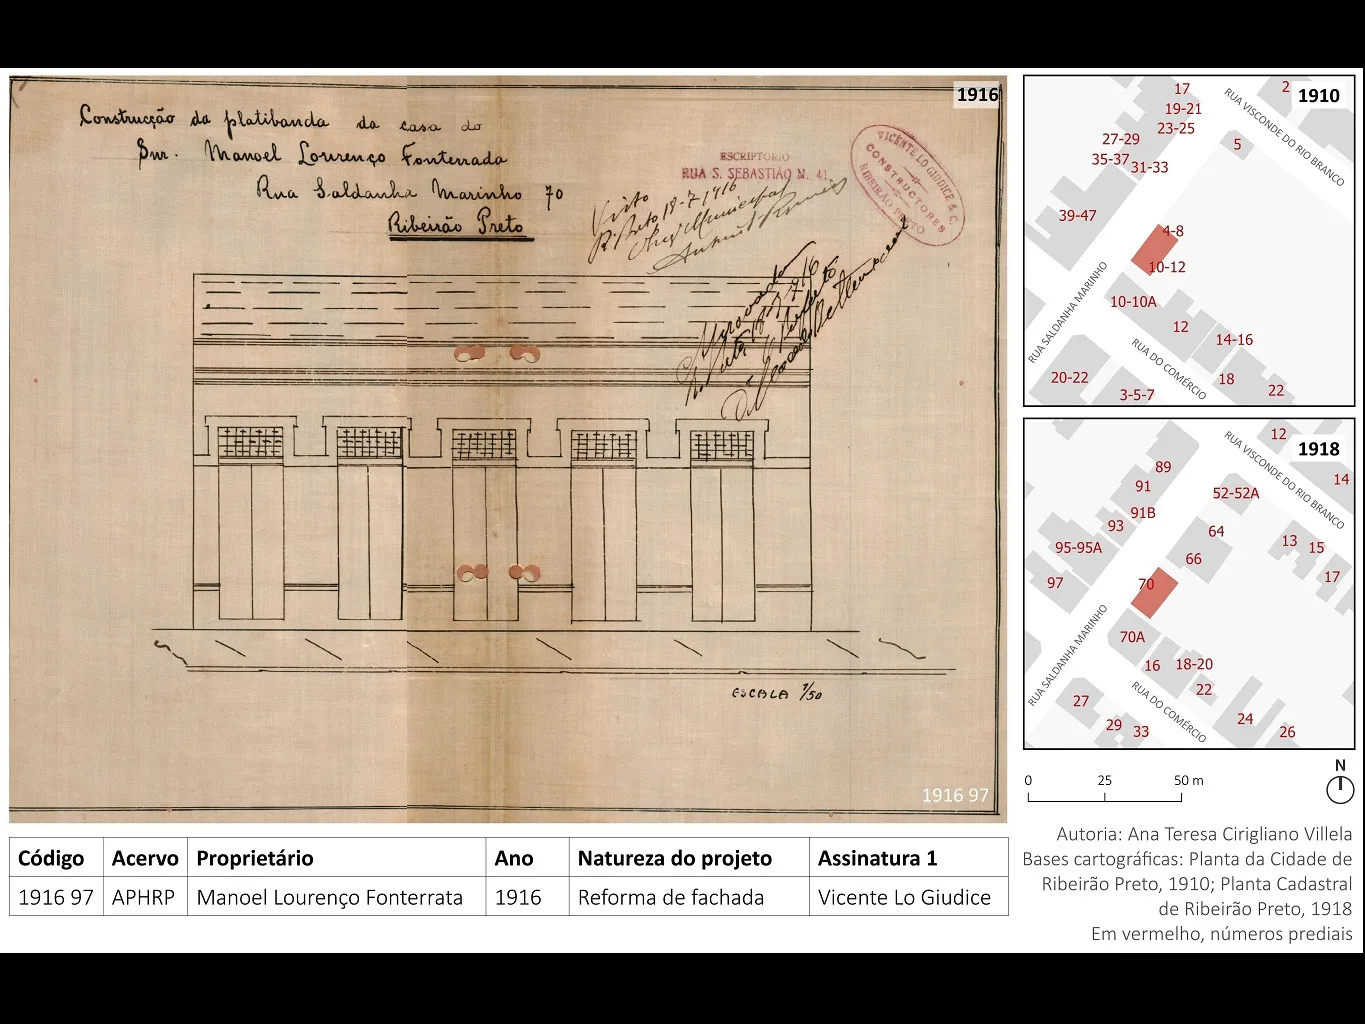Click the handwritten Escala 1/50 note
The height and width of the screenshot is (1024, 1365).
point(777,693)
